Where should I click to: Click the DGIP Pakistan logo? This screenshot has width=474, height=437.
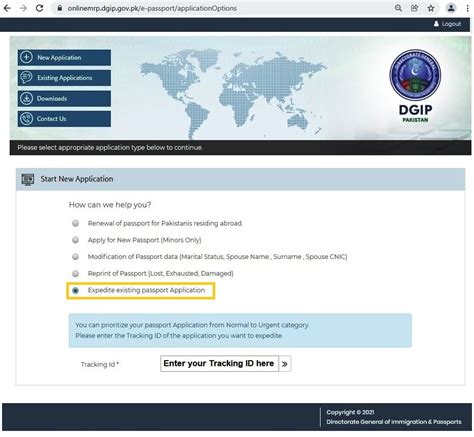(x=415, y=86)
